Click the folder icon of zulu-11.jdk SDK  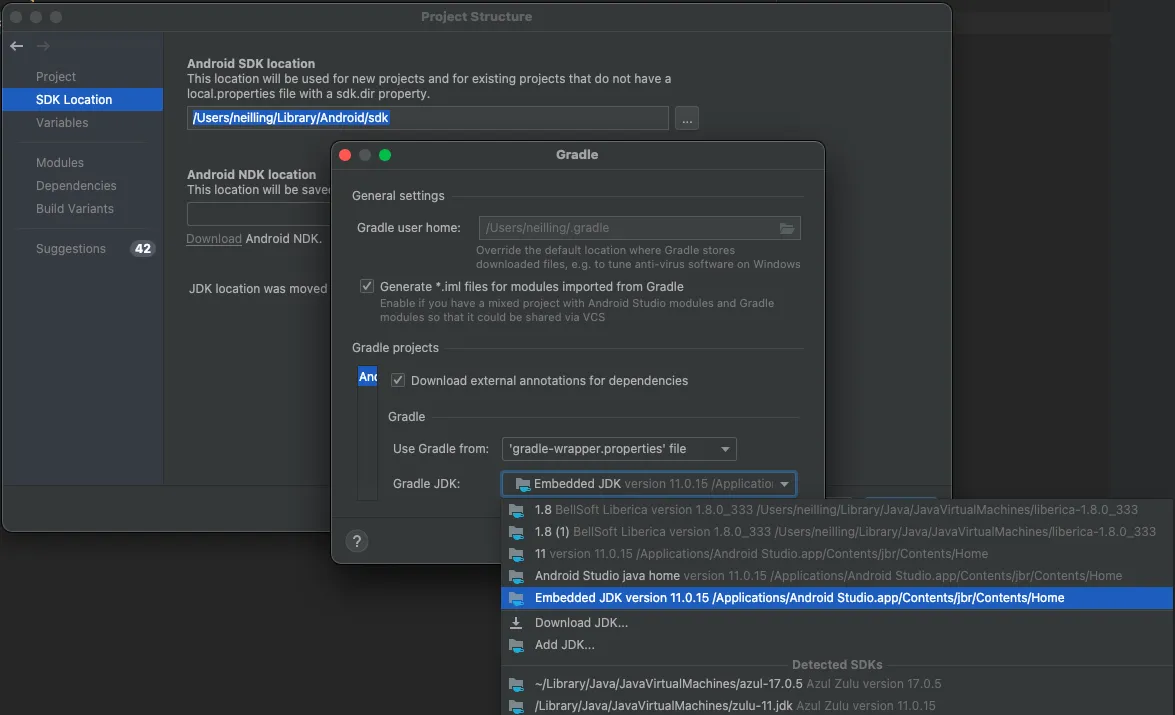pos(516,706)
